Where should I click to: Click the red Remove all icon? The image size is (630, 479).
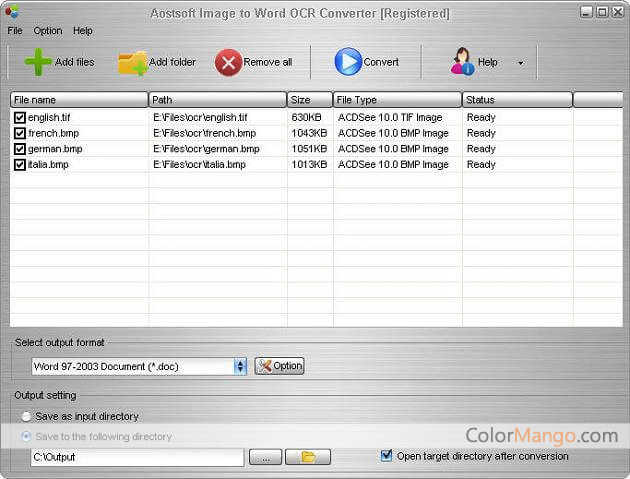pyautogui.click(x=228, y=62)
